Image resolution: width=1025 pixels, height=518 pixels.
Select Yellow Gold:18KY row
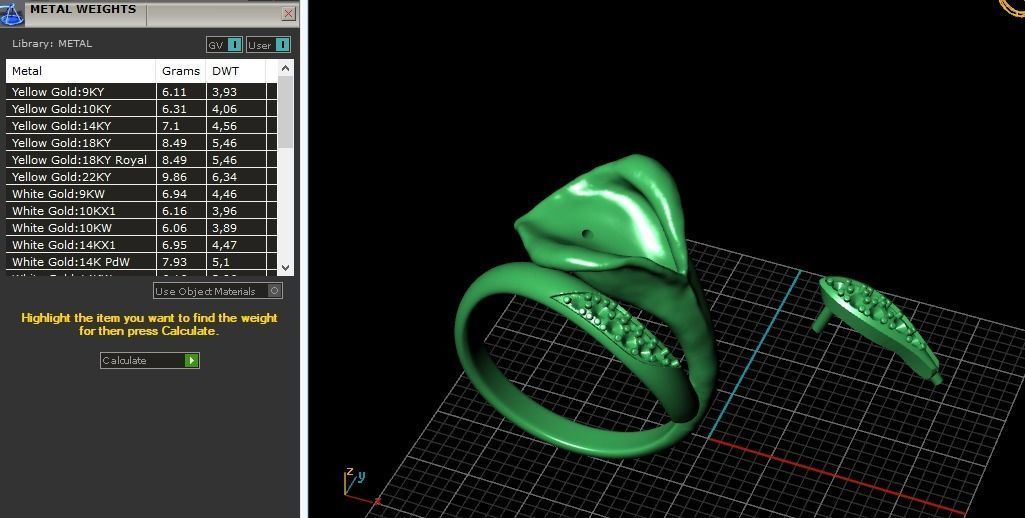pyautogui.click(x=141, y=143)
